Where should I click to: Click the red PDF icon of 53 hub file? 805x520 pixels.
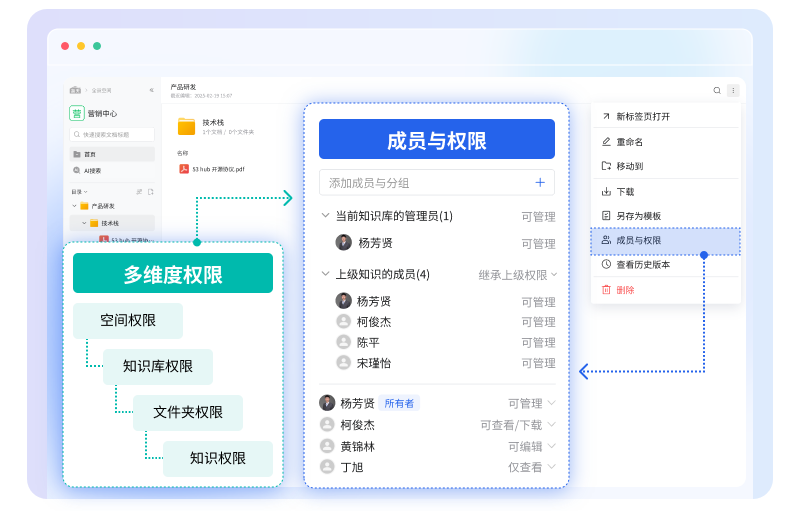tap(184, 169)
